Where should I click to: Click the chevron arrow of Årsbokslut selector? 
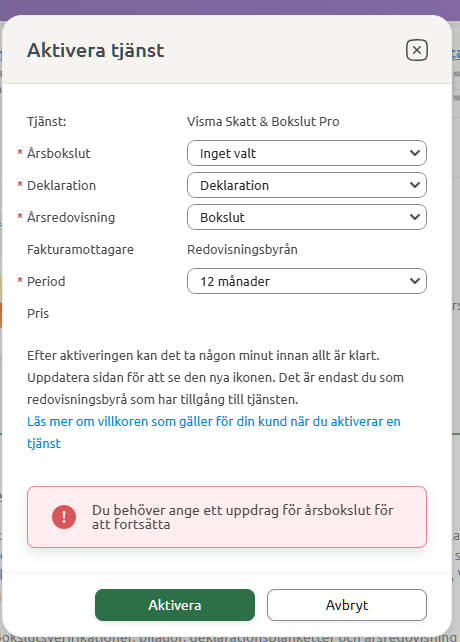[415, 153]
